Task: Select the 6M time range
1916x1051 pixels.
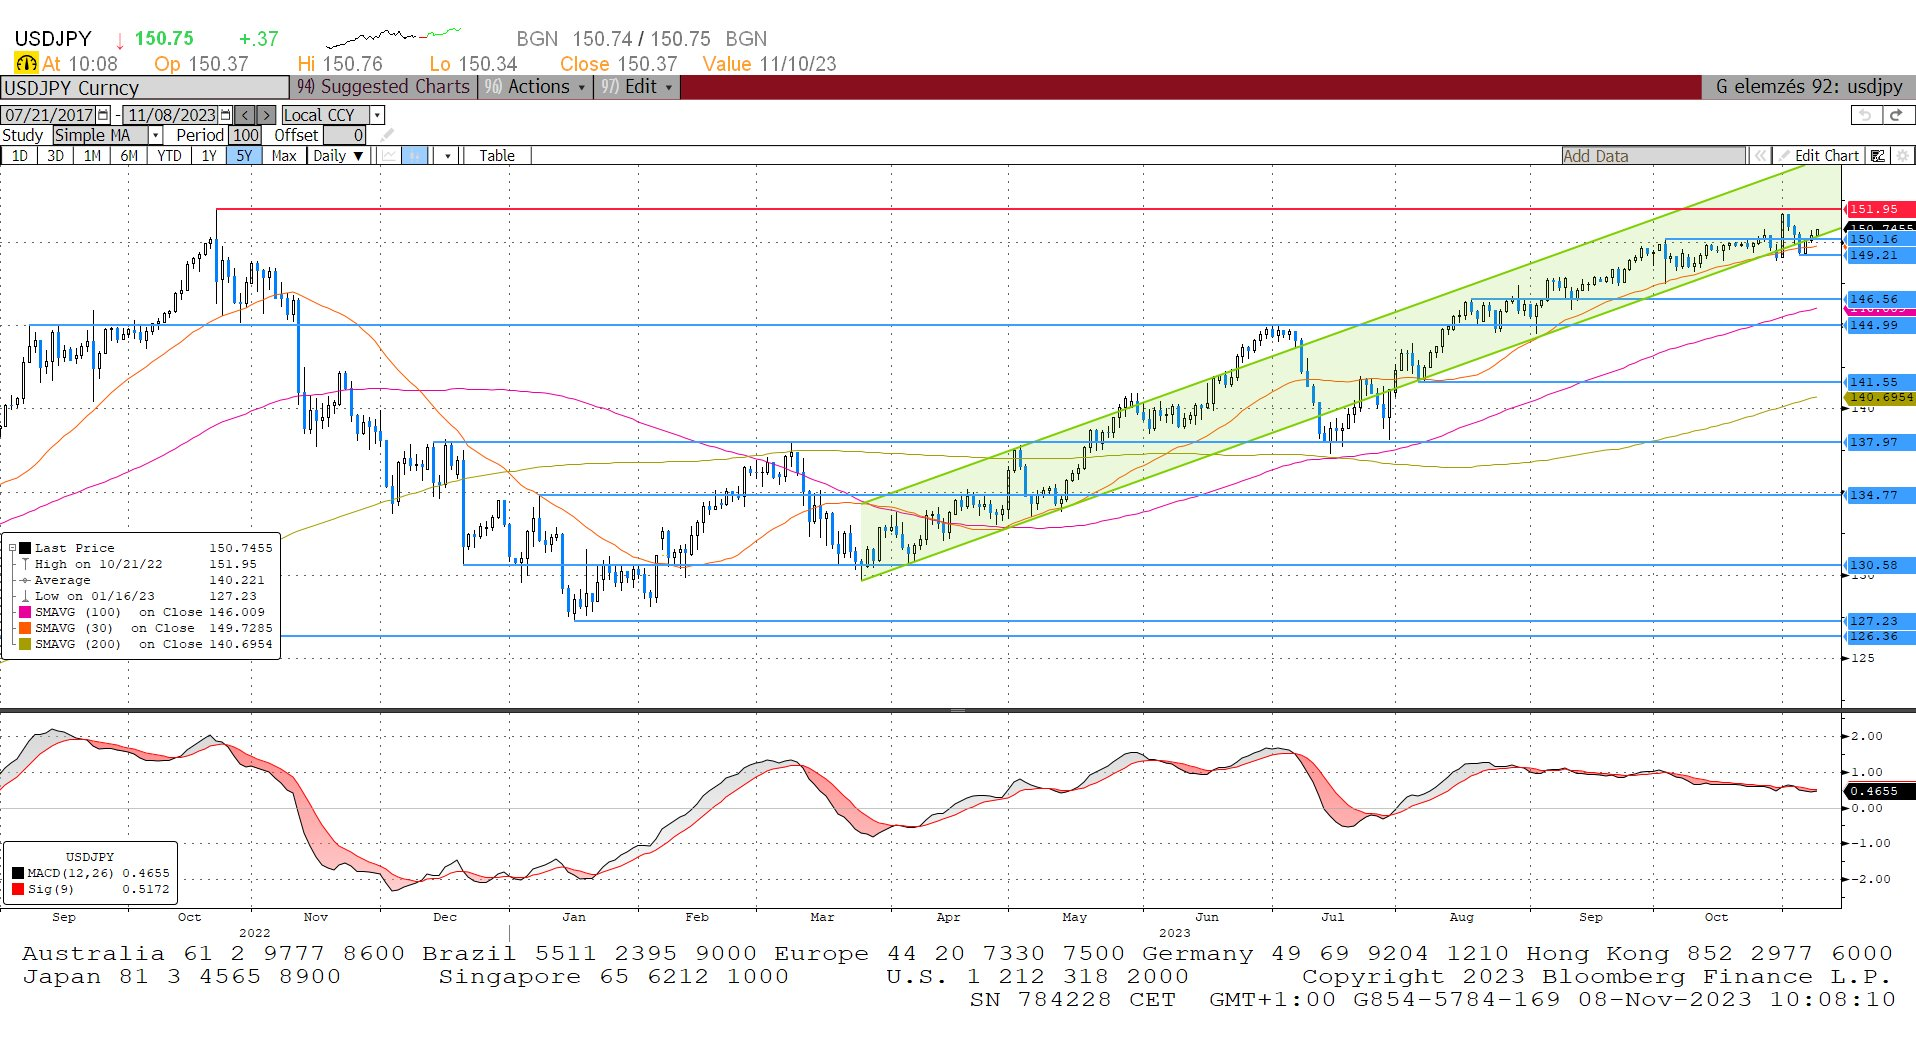Action: pos(129,155)
